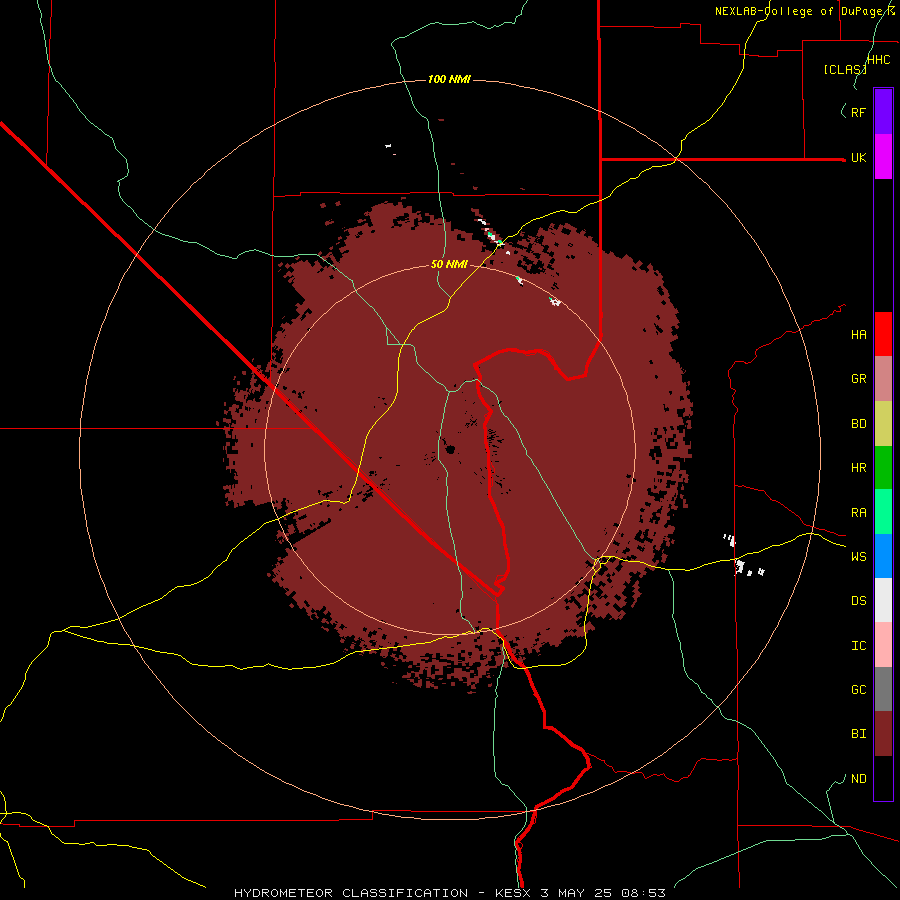
Task: Click the 3 MAY 25 date text
Action: [578, 893]
